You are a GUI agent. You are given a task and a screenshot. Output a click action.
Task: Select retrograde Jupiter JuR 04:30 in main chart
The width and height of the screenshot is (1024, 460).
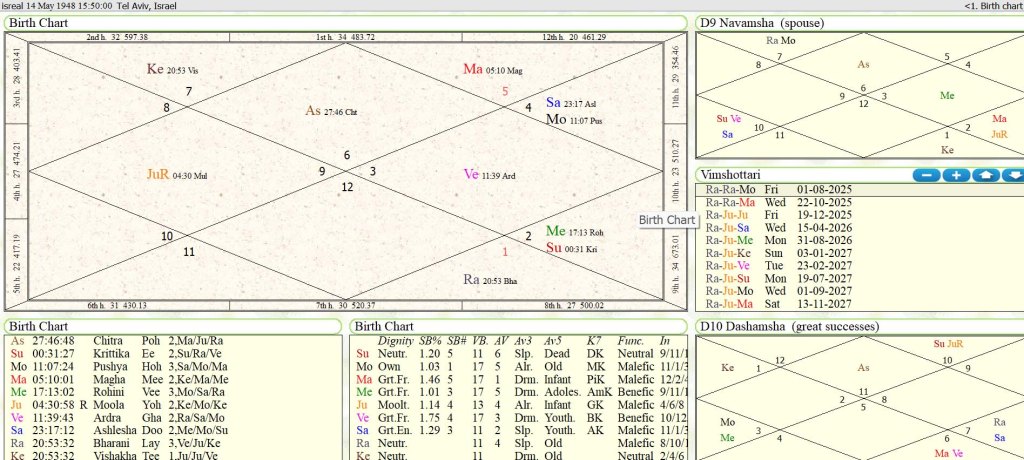point(159,174)
